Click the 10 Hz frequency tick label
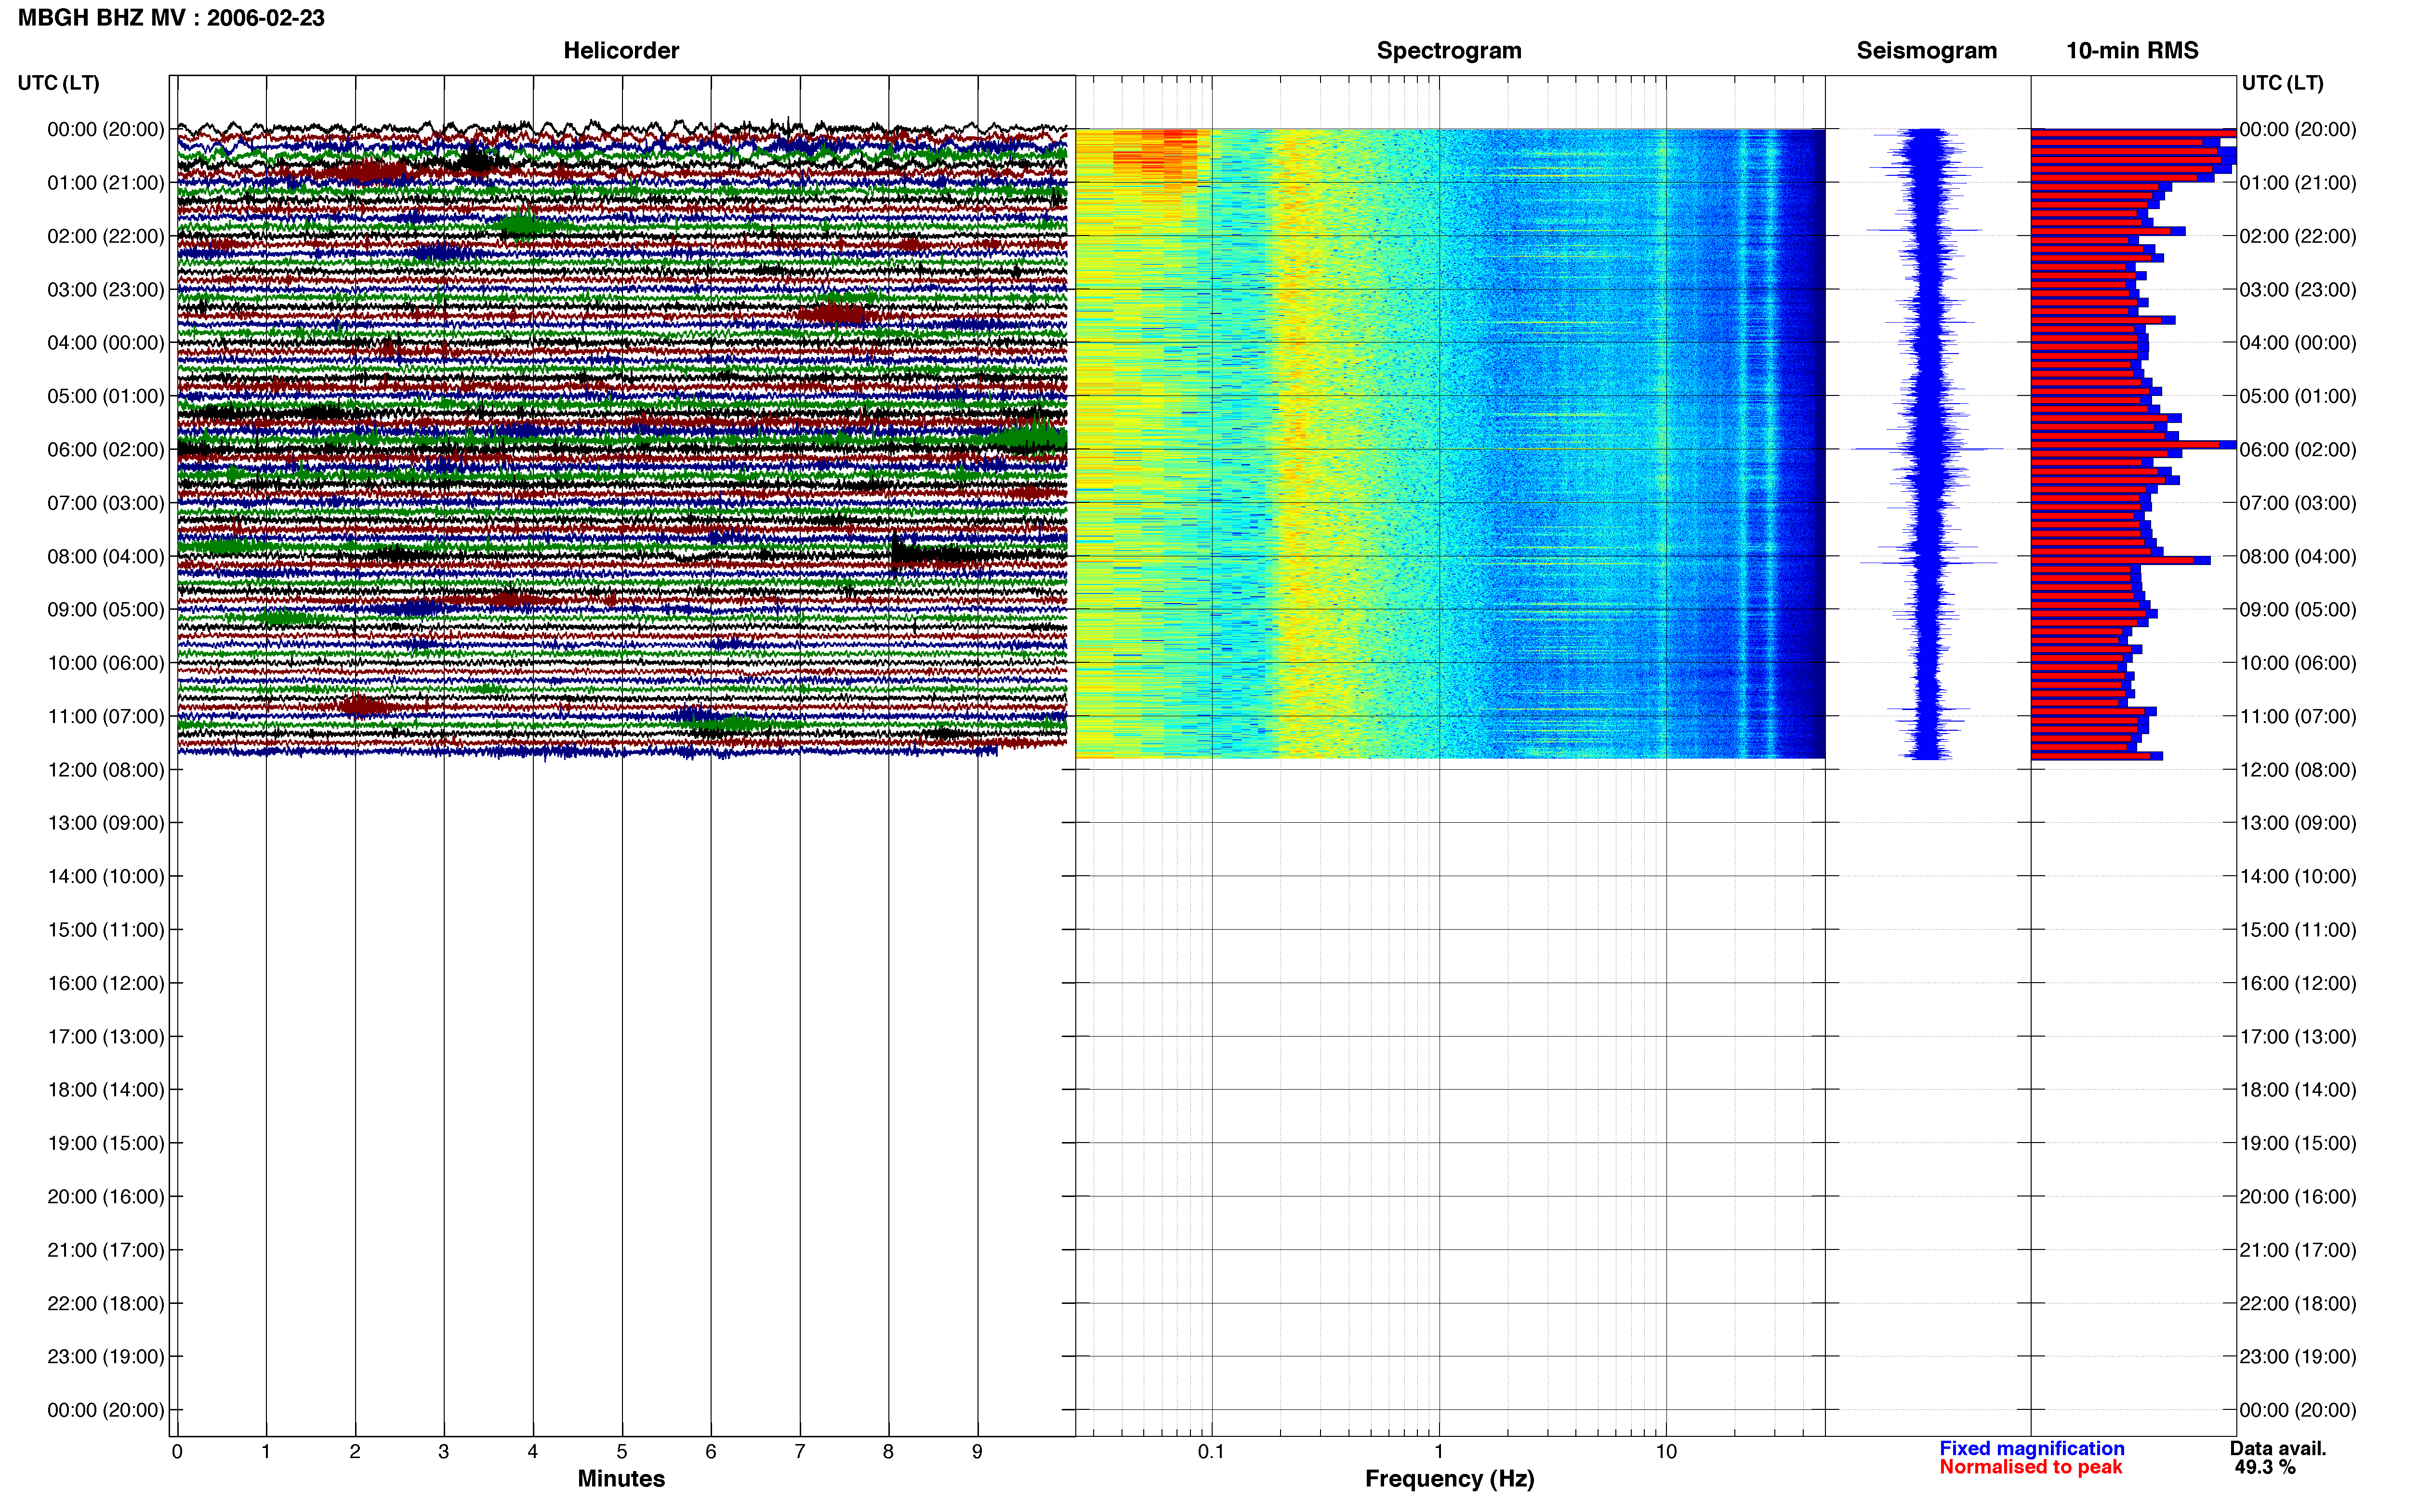The image size is (2418, 1512). [x=1666, y=1451]
